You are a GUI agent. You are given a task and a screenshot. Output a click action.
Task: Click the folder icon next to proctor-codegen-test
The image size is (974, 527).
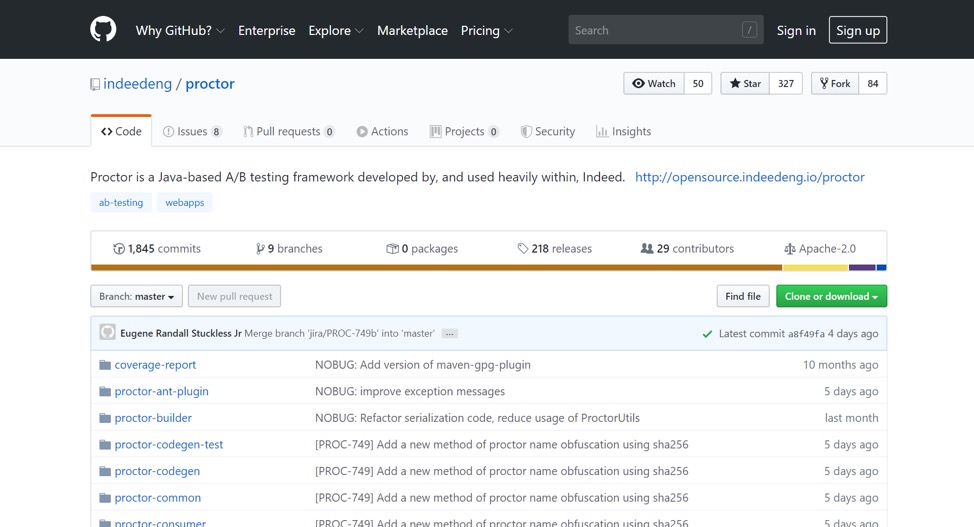coord(105,445)
